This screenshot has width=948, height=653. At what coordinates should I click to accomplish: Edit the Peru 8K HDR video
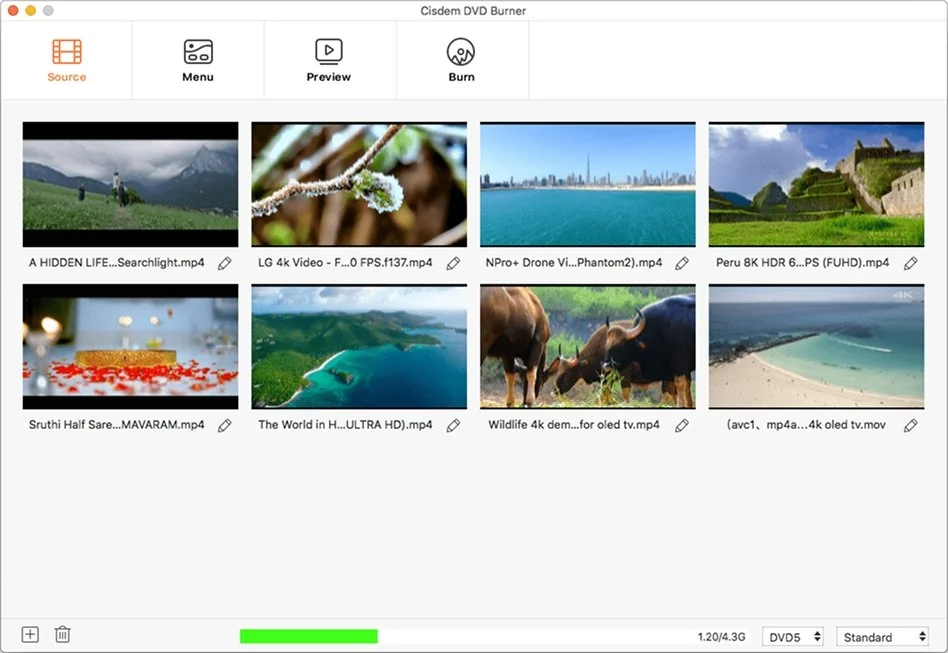click(x=910, y=263)
